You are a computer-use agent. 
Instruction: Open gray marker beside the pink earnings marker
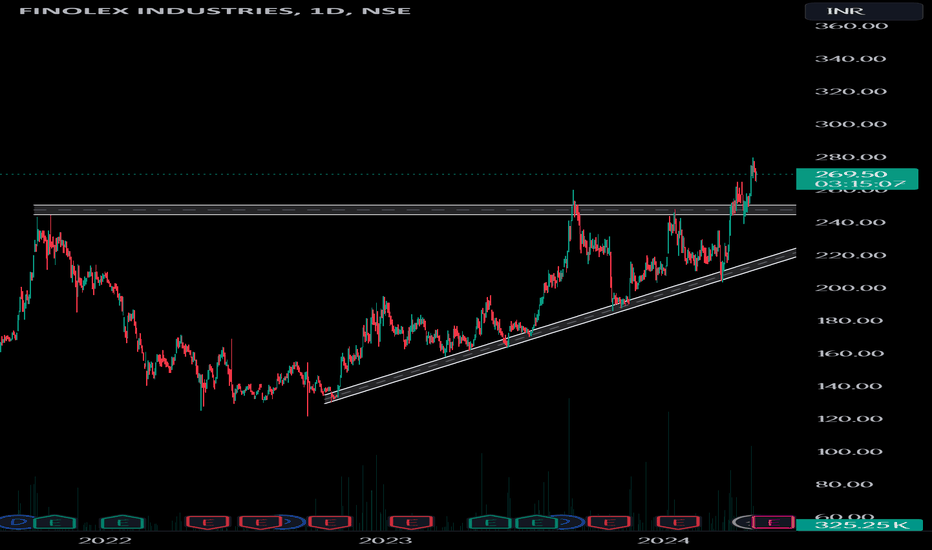click(743, 523)
